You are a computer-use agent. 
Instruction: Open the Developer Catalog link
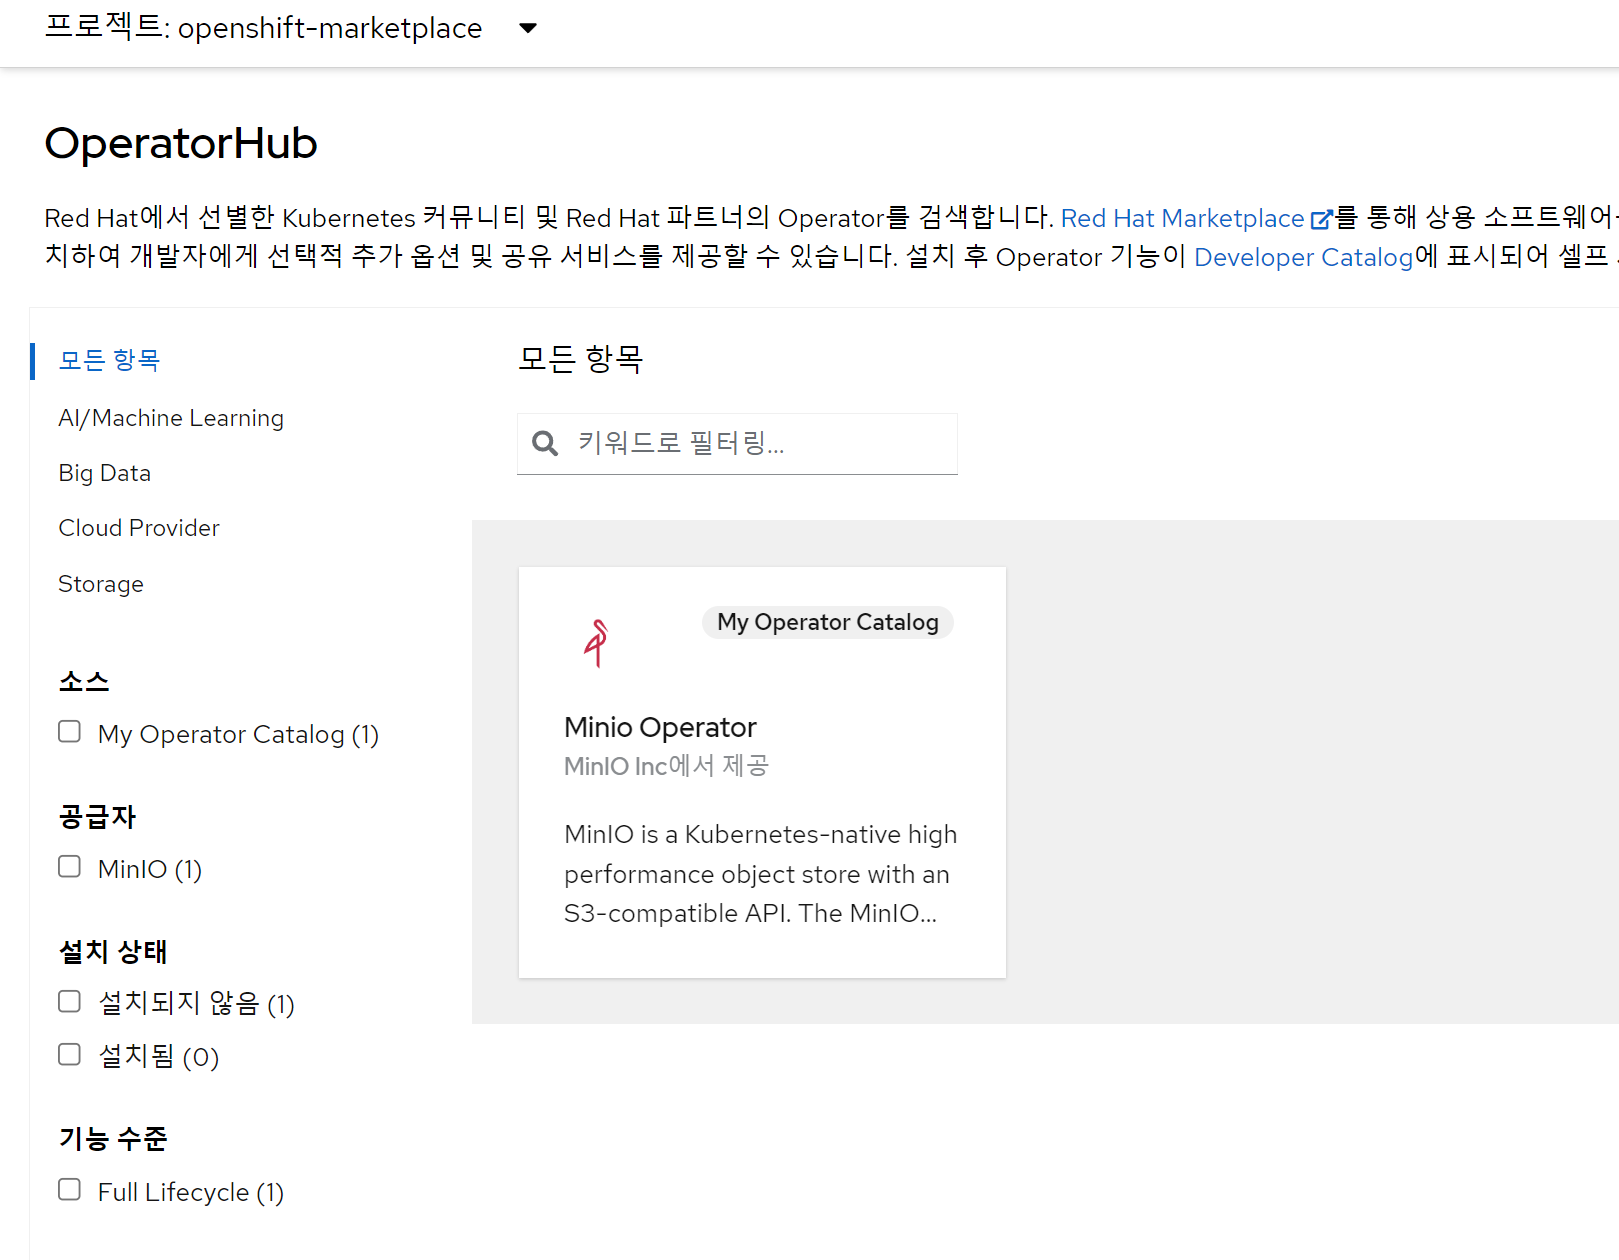click(x=1303, y=258)
